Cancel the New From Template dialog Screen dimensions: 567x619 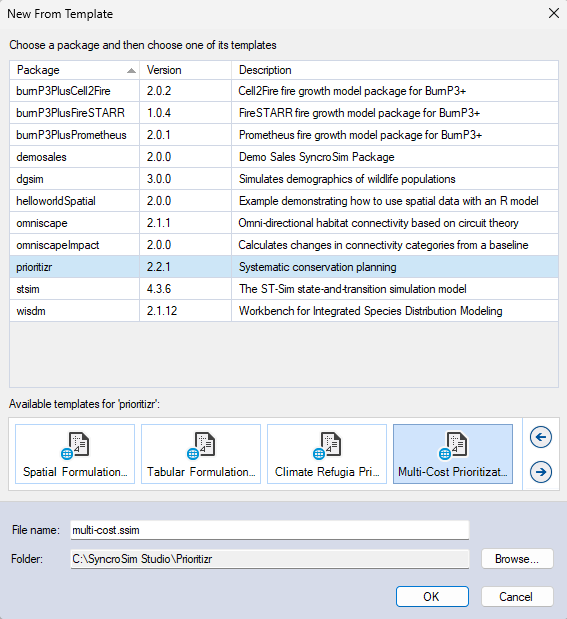click(517, 596)
